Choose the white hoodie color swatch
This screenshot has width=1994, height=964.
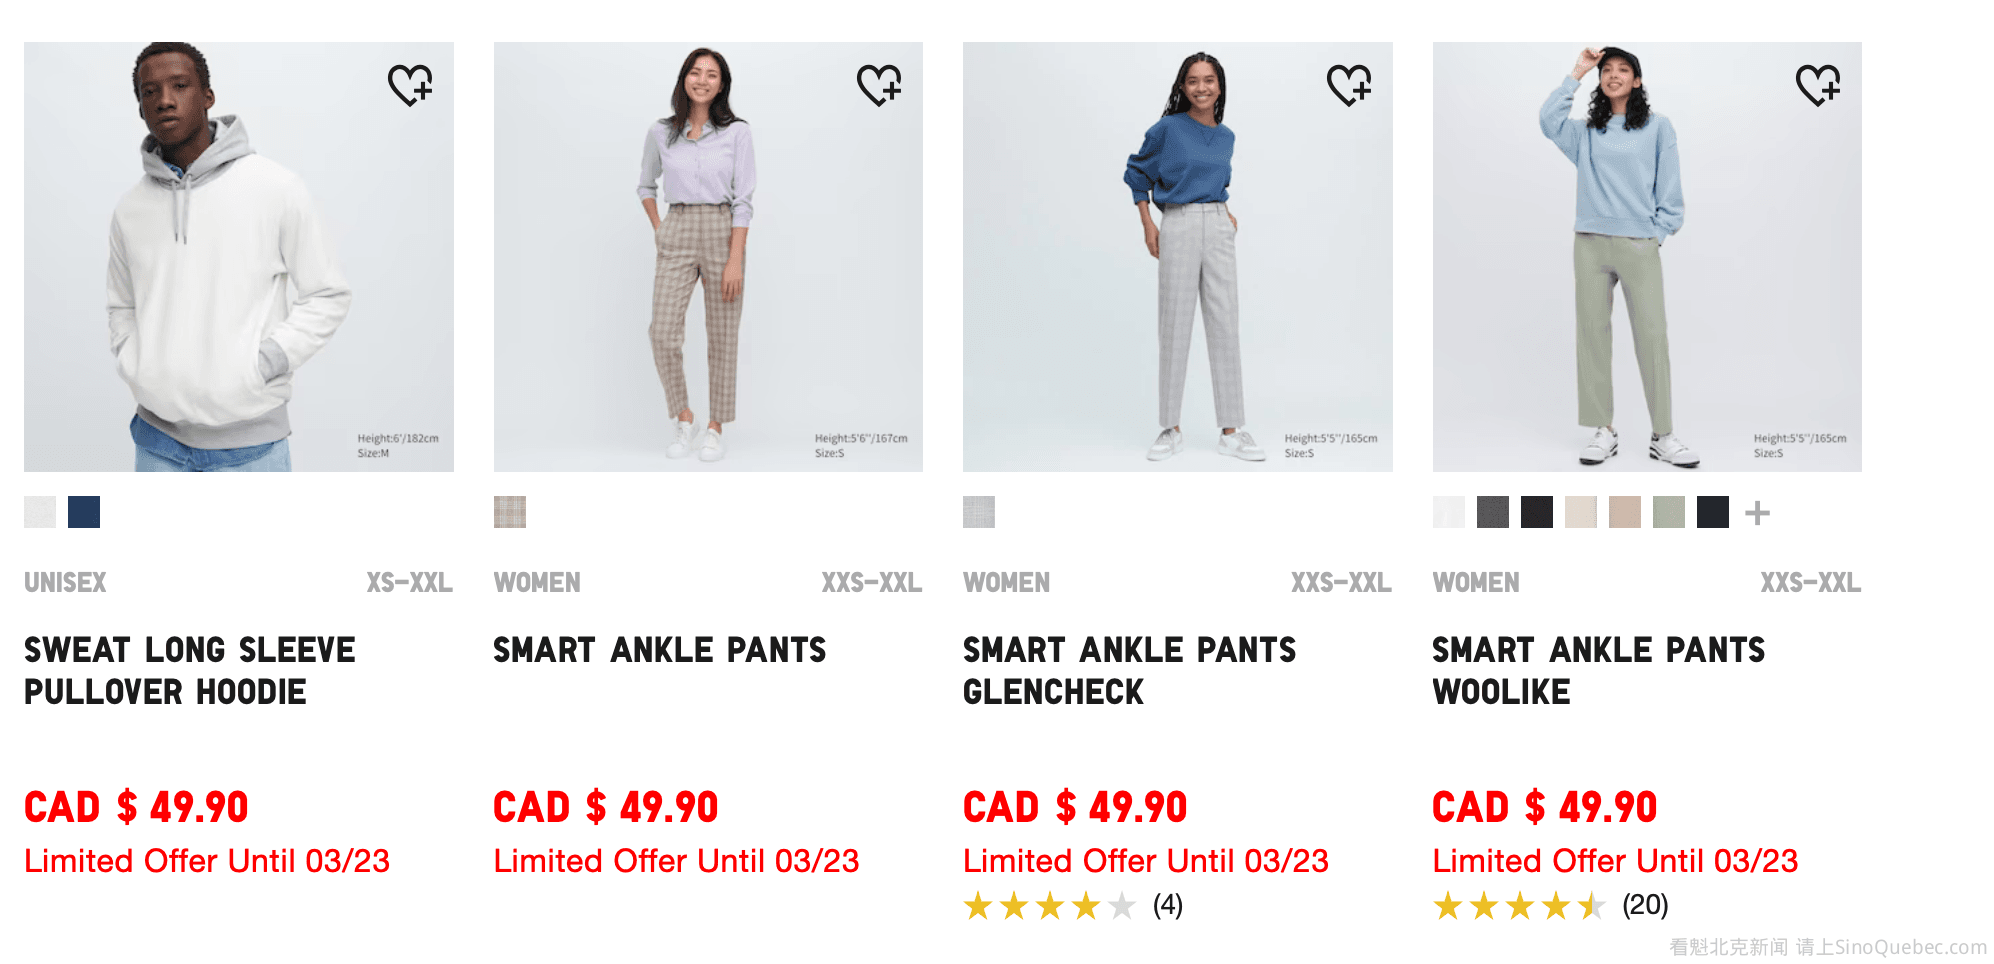pyautogui.click(x=40, y=512)
